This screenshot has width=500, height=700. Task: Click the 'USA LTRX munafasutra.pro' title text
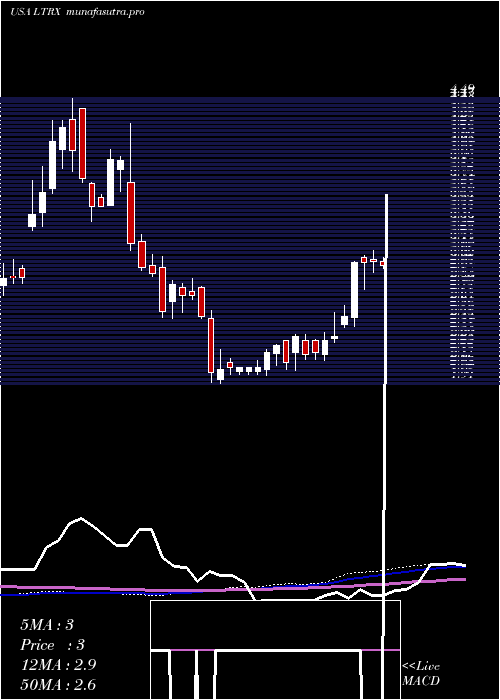(x=77, y=12)
